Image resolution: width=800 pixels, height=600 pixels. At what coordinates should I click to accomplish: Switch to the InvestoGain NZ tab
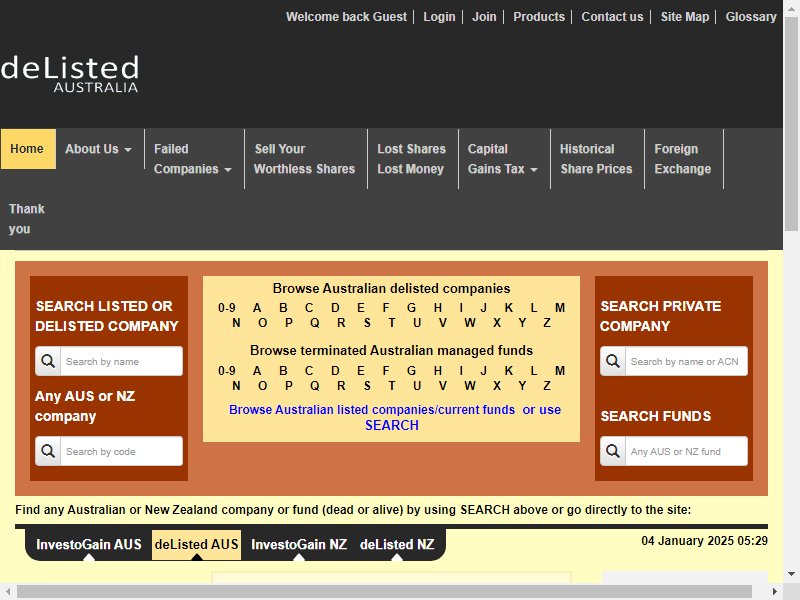(x=299, y=544)
